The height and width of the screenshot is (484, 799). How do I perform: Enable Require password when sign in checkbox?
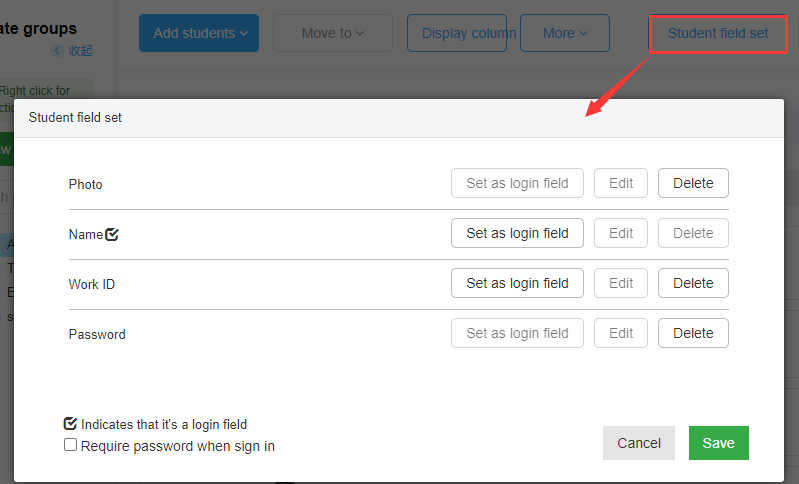(70, 445)
